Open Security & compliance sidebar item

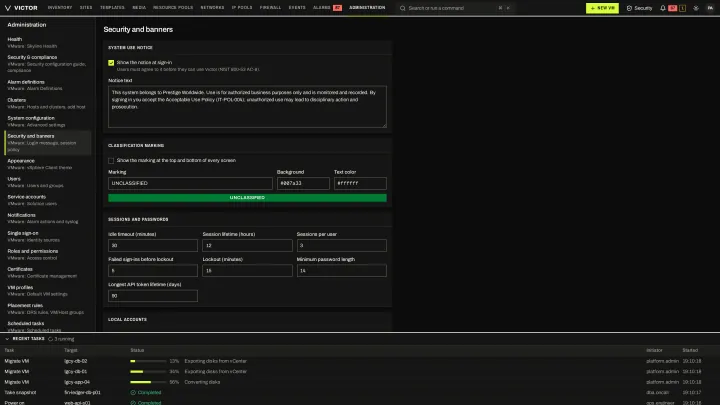[x=48, y=64]
